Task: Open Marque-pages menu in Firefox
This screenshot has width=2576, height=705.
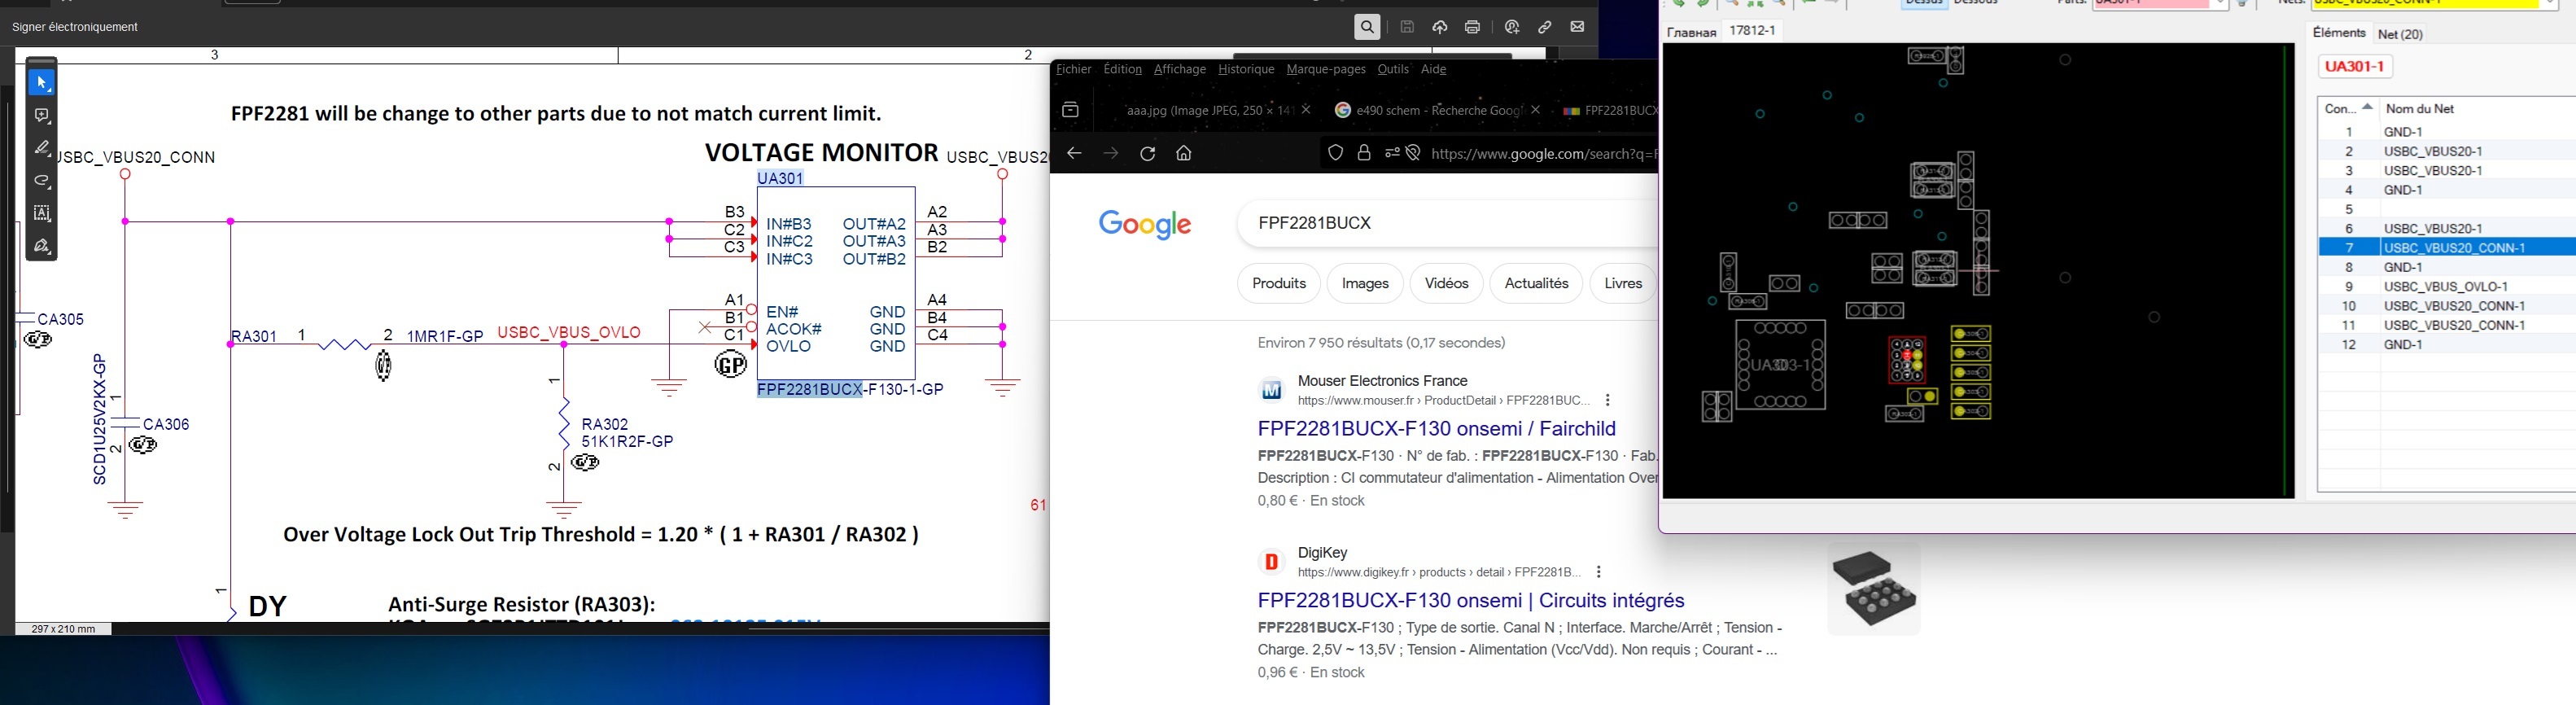Action: 1326,69
